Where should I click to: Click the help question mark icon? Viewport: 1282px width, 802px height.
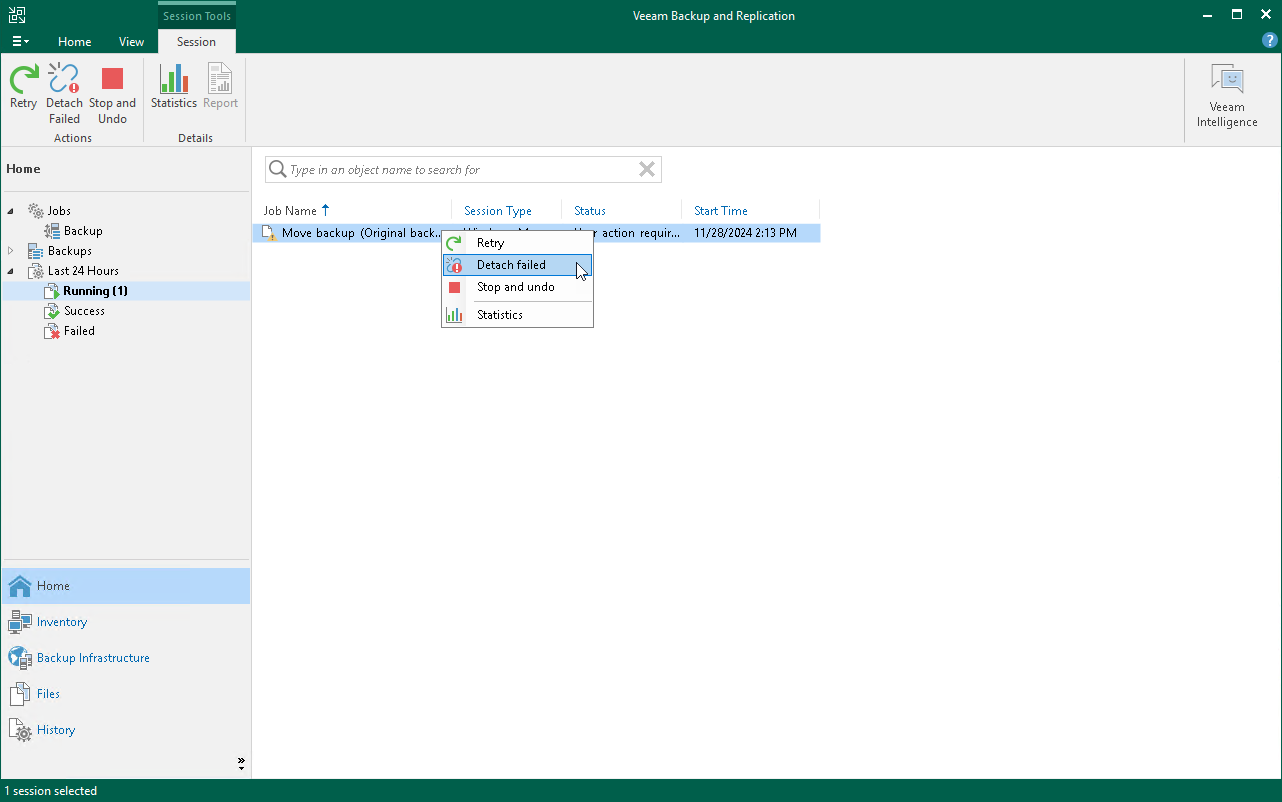[1270, 41]
